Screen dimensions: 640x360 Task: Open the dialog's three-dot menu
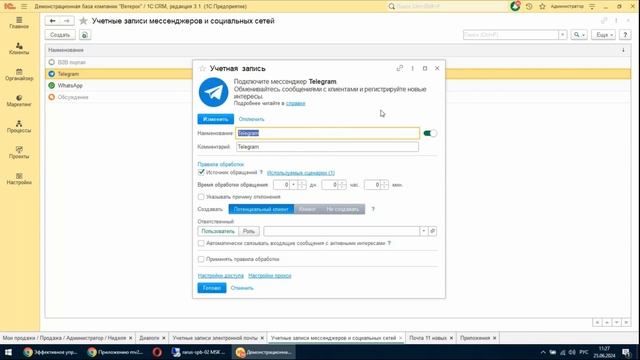tap(412, 68)
